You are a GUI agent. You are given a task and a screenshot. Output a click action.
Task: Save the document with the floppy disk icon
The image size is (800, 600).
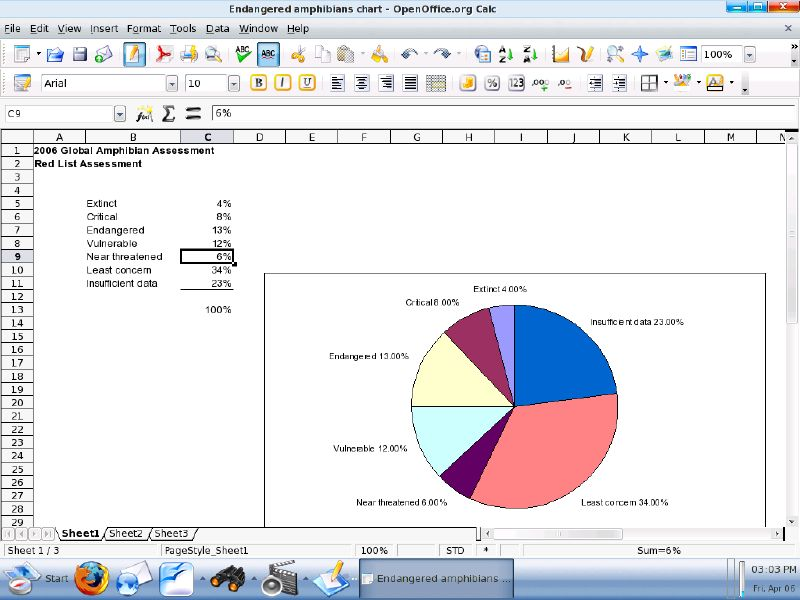pyautogui.click(x=80, y=54)
